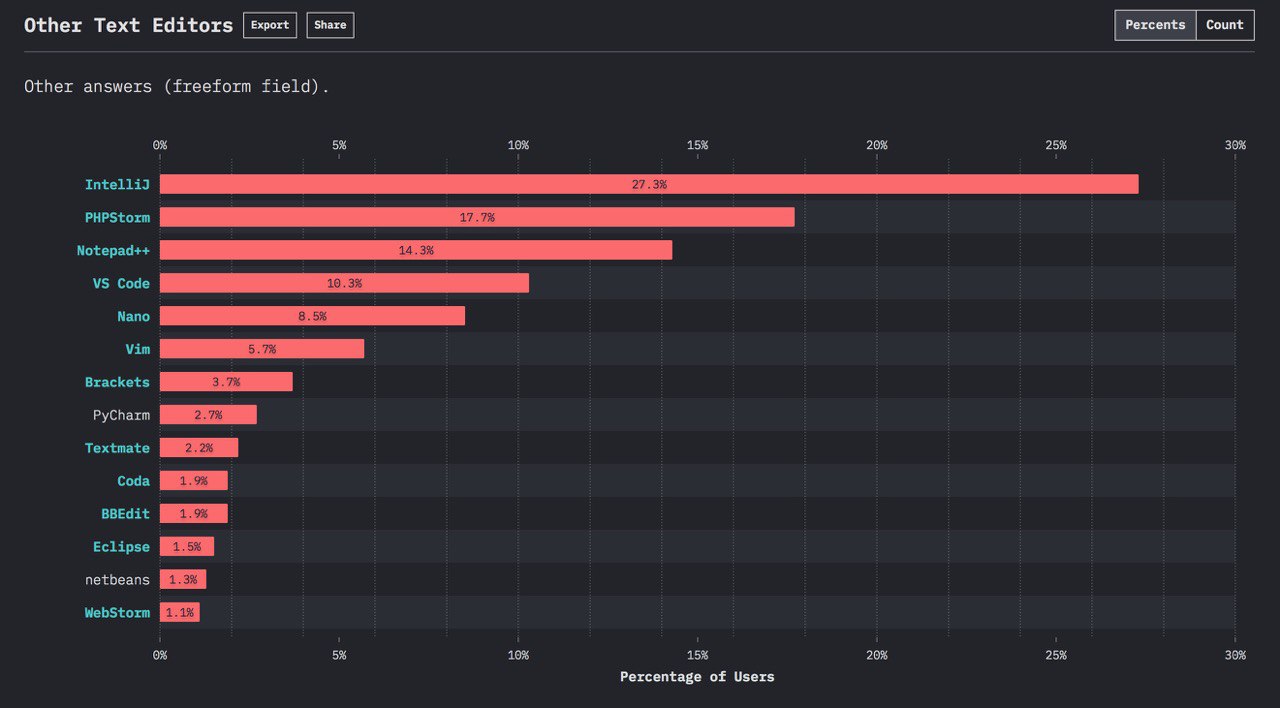The image size is (1280, 708).
Task: Open the BBEdit label link
Action: [x=125, y=514]
